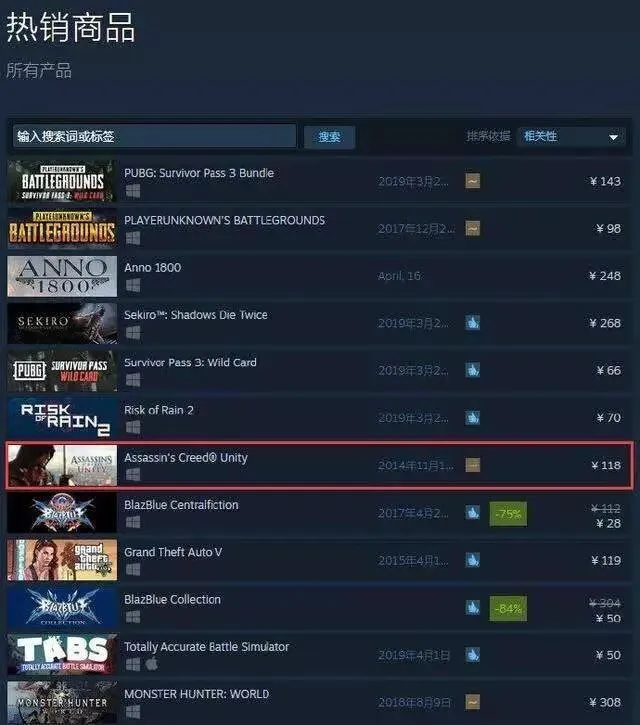Image resolution: width=640 pixels, height=725 pixels.
Task: Click the 搜索 search button
Action: click(329, 137)
